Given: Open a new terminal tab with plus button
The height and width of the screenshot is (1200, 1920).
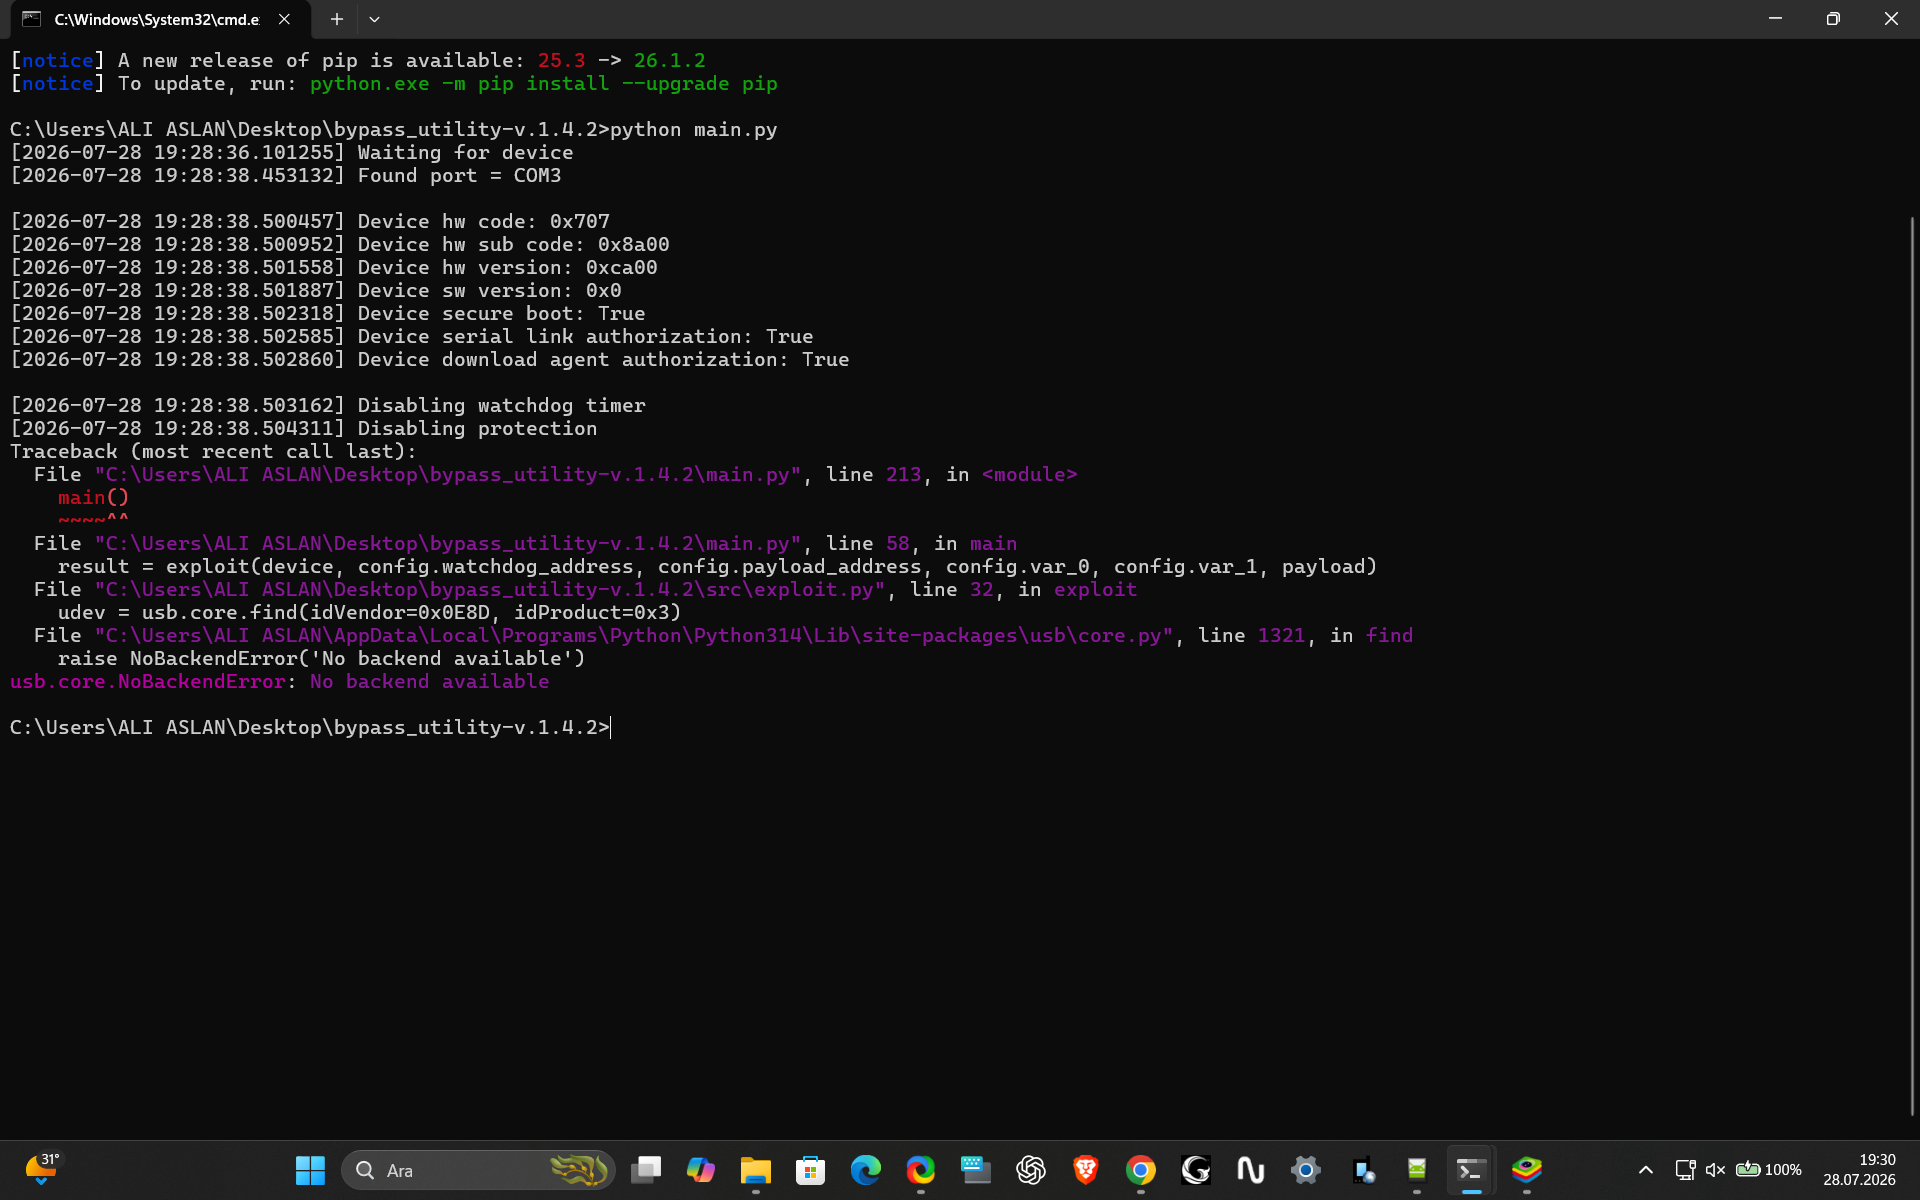Looking at the screenshot, I should pyautogui.click(x=337, y=19).
